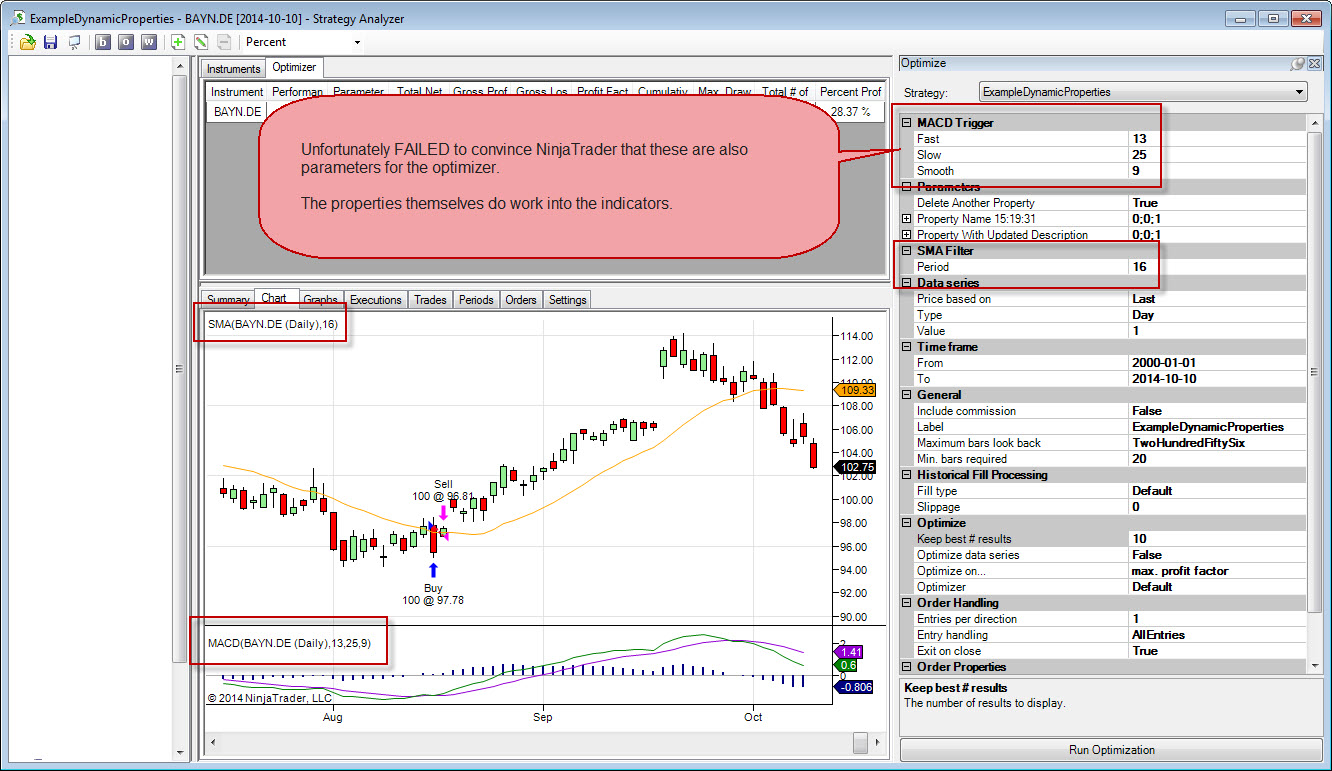Click the Smooth value field showing 9
This screenshot has width=1332, height=771.
pyautogui.click(x=1218, y=171)
